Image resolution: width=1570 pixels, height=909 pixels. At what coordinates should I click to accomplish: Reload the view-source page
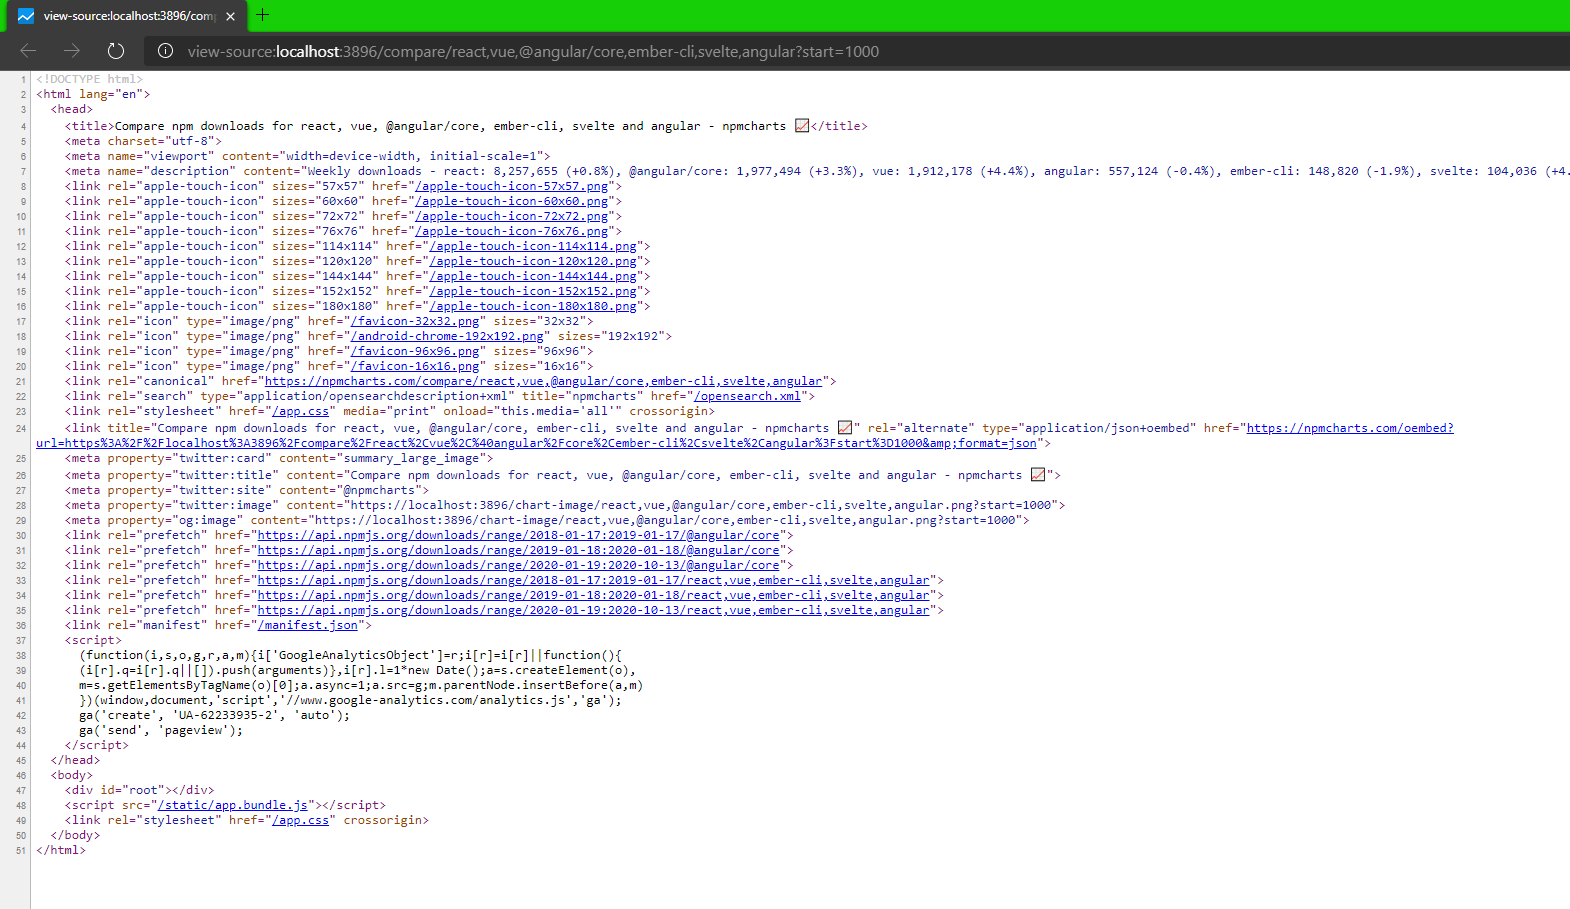point(116,51)
